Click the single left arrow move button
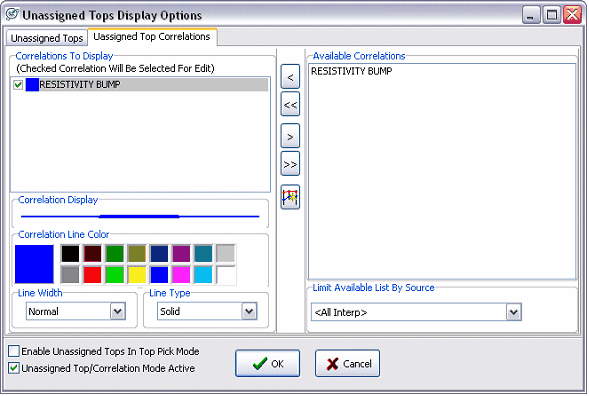 [290, 77]
